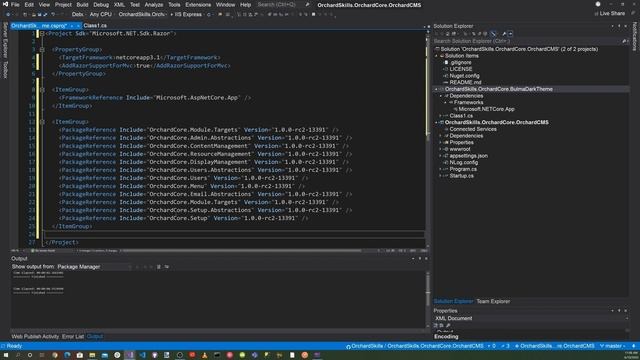Expand the Program.cs node
Image resolution: width=640 pixels, height=360 pixels.
(441, 169)
